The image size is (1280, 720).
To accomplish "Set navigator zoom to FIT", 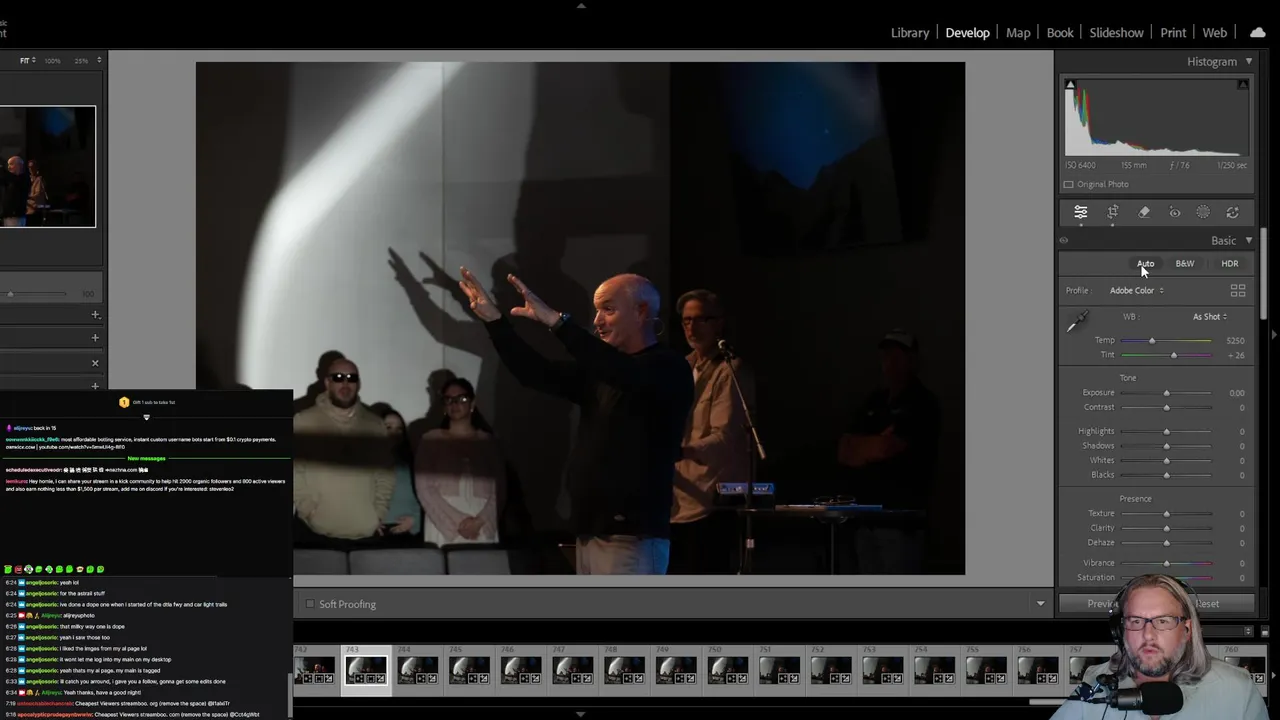I will [x=26, y=60].
